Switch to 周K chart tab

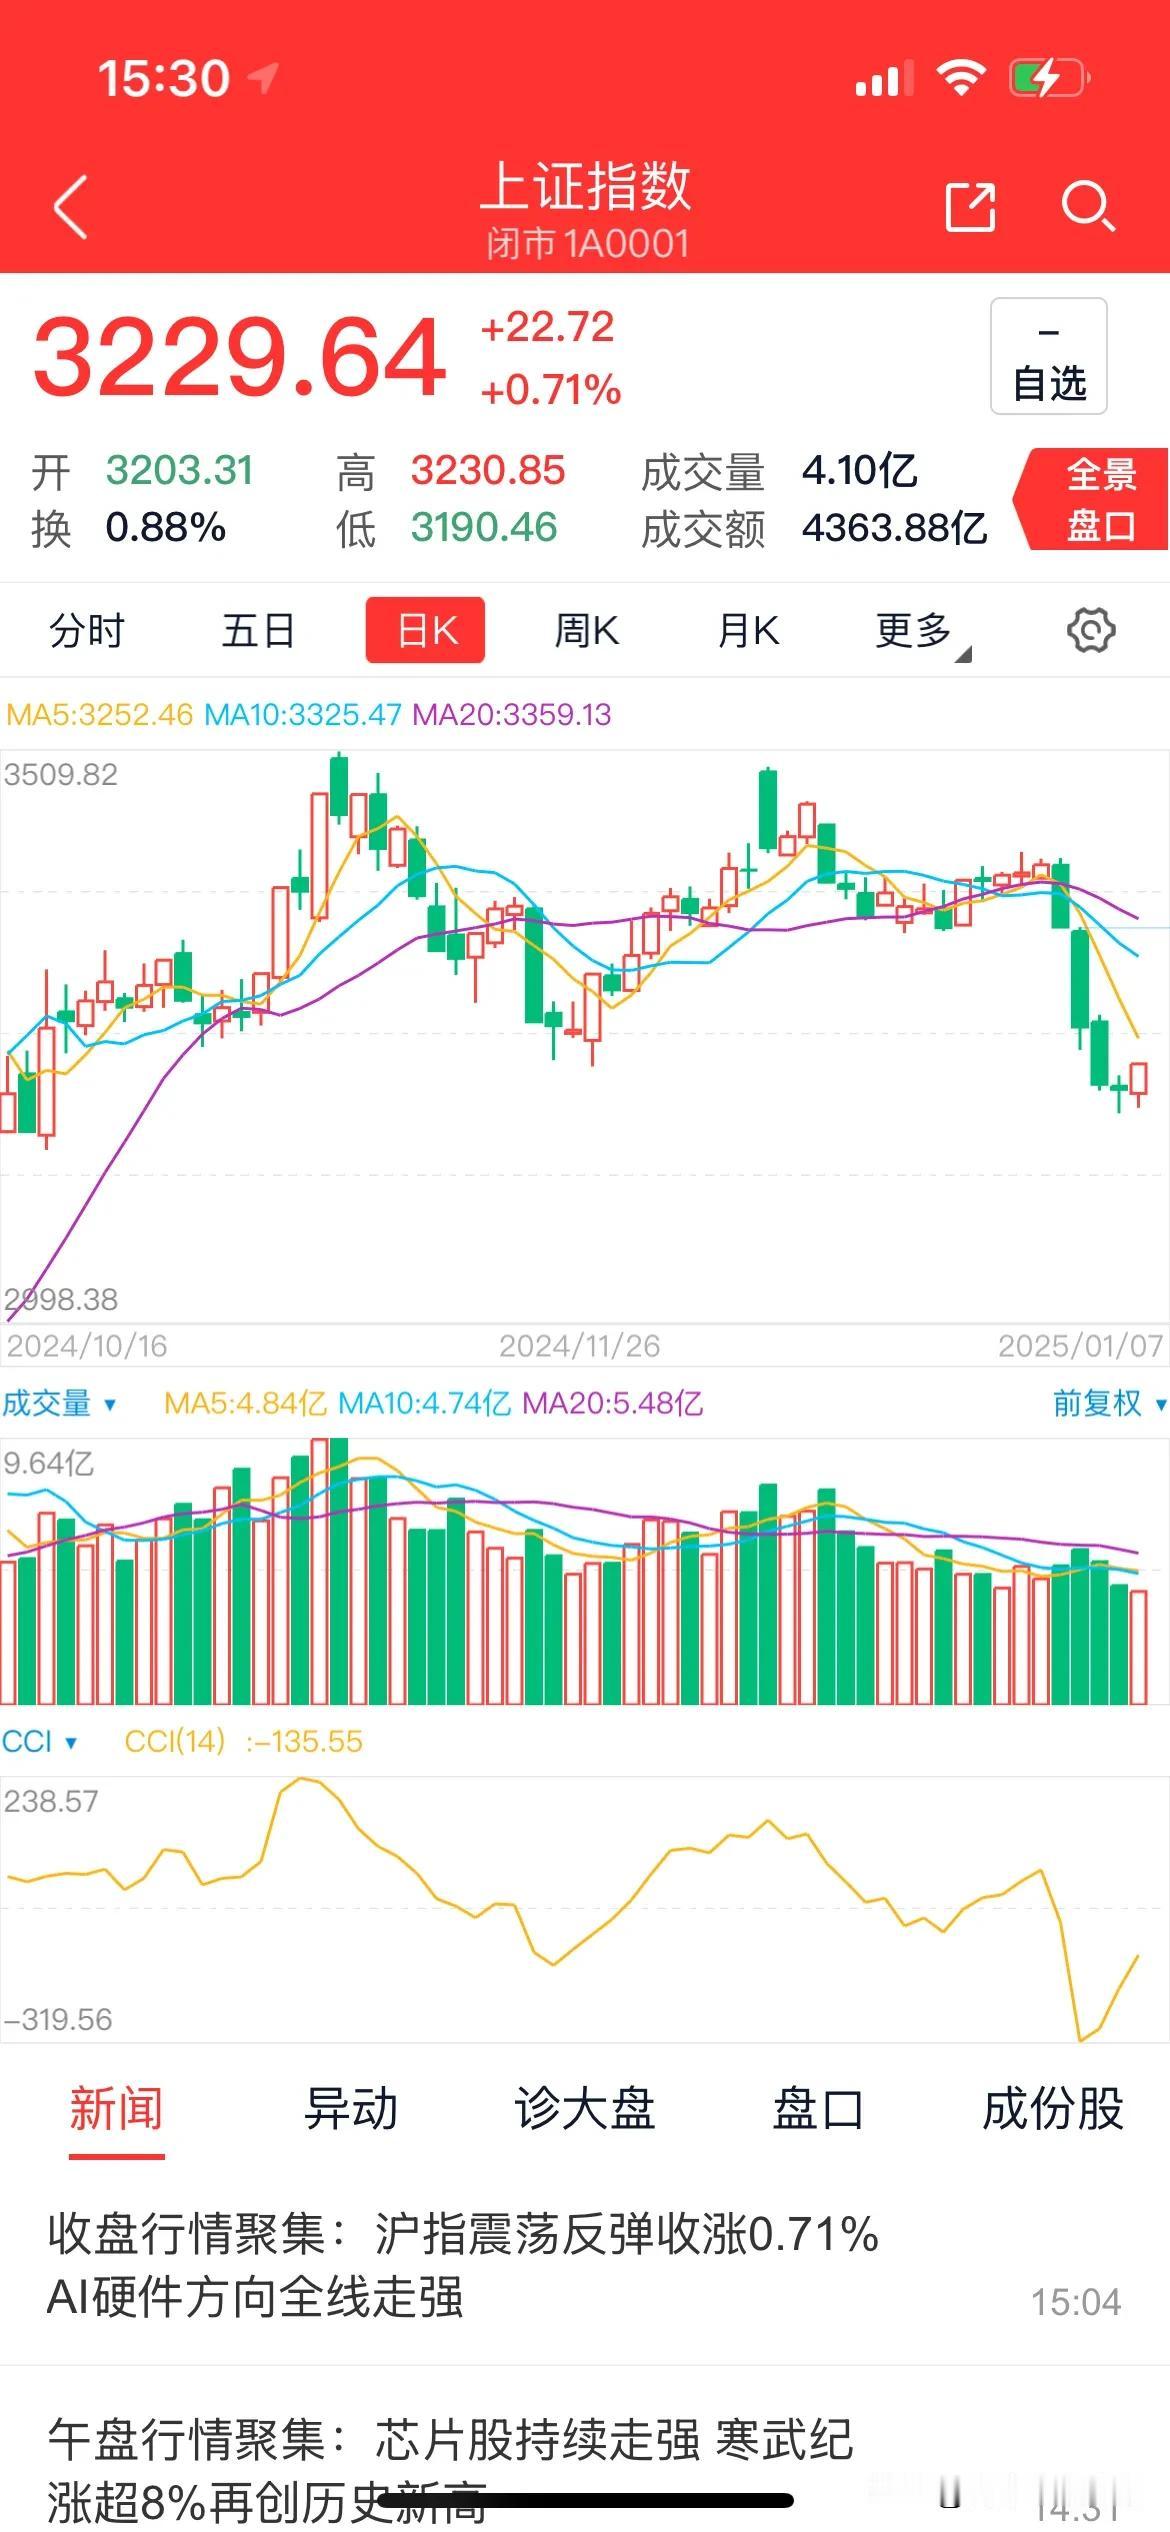tap(587, 631)
